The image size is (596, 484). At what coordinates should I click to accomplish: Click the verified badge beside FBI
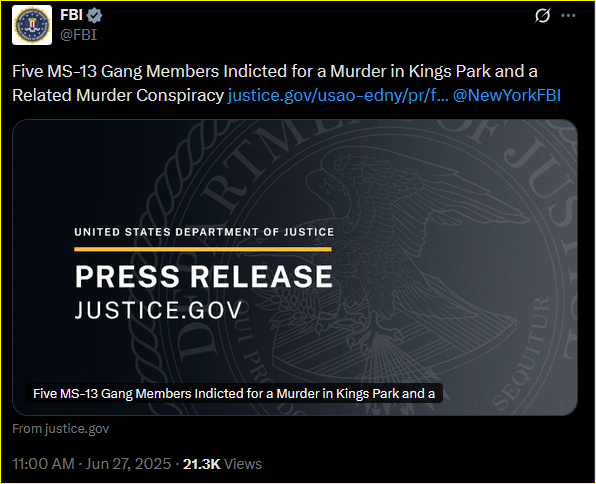[x=94, y=16]
